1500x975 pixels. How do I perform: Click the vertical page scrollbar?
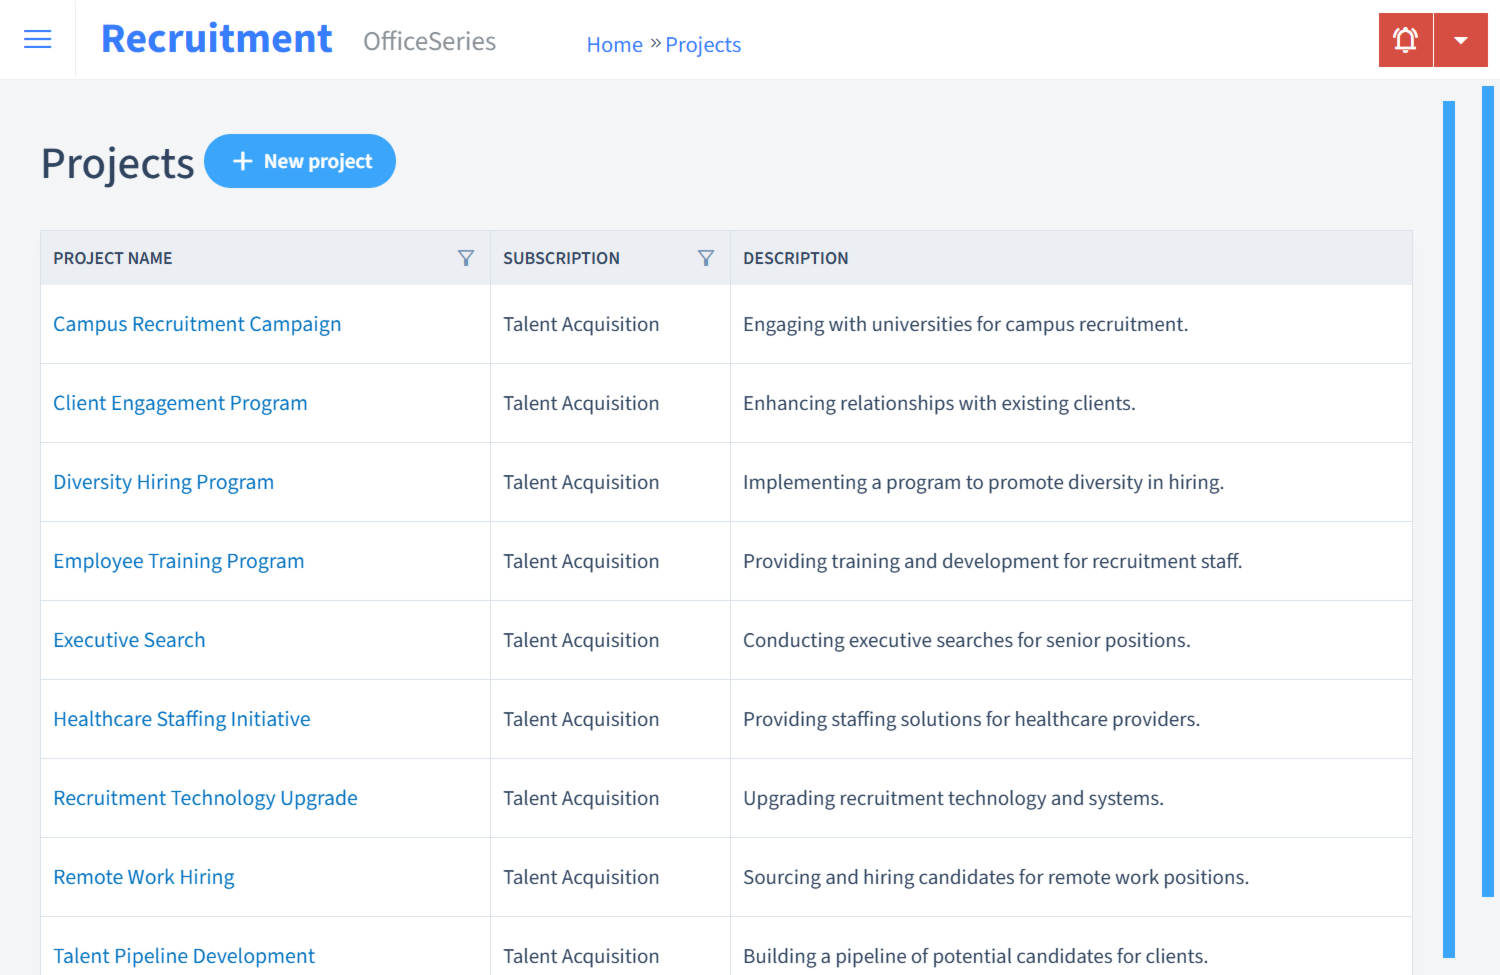coord(1491,500)
